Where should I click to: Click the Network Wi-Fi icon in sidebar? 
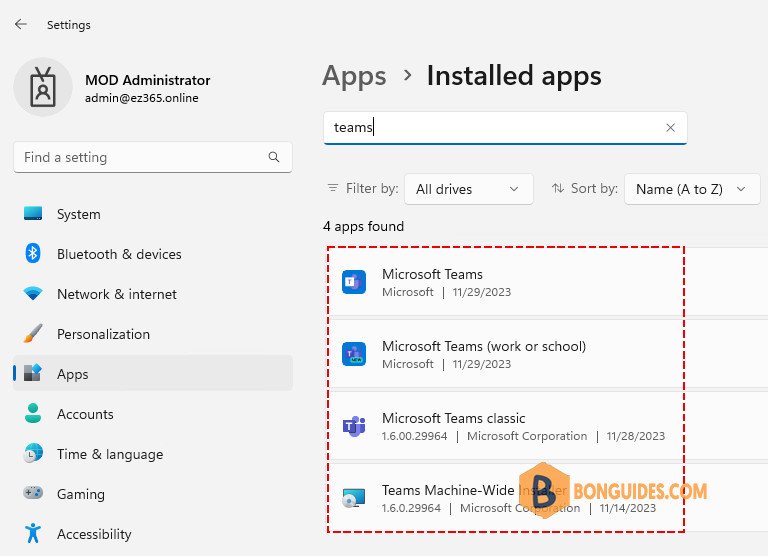click(33, 293)
